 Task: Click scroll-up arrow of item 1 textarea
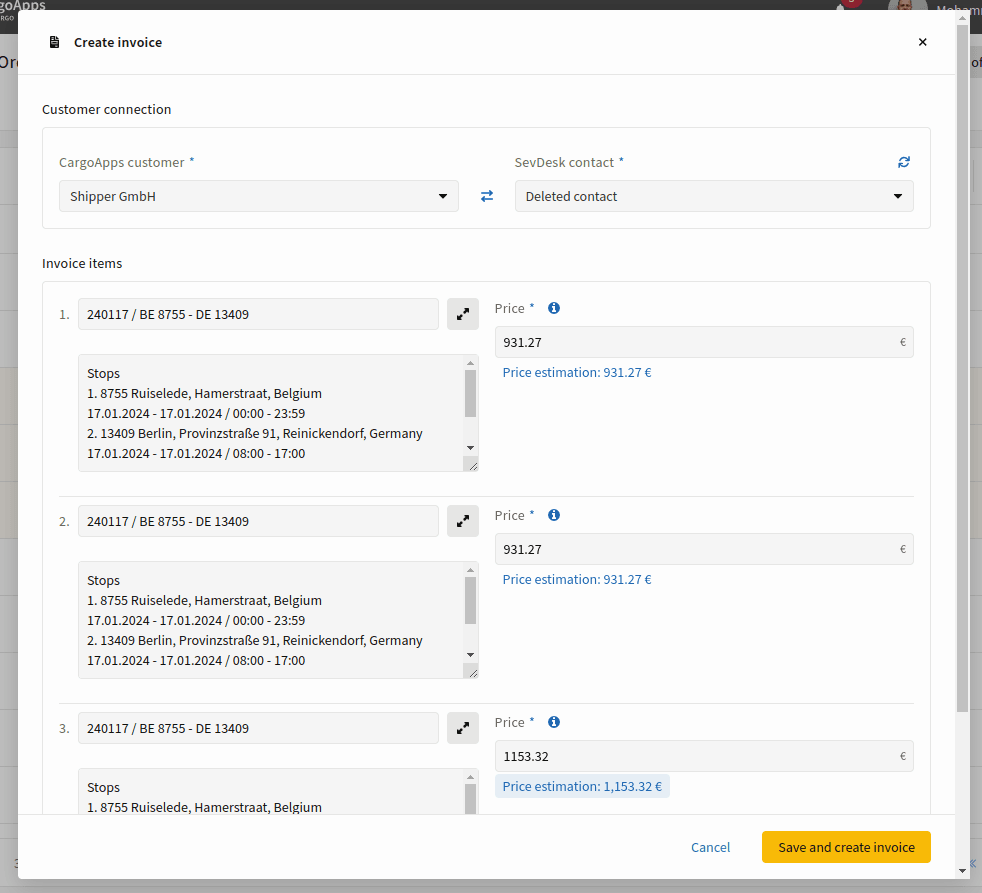(x=470, y=363)
